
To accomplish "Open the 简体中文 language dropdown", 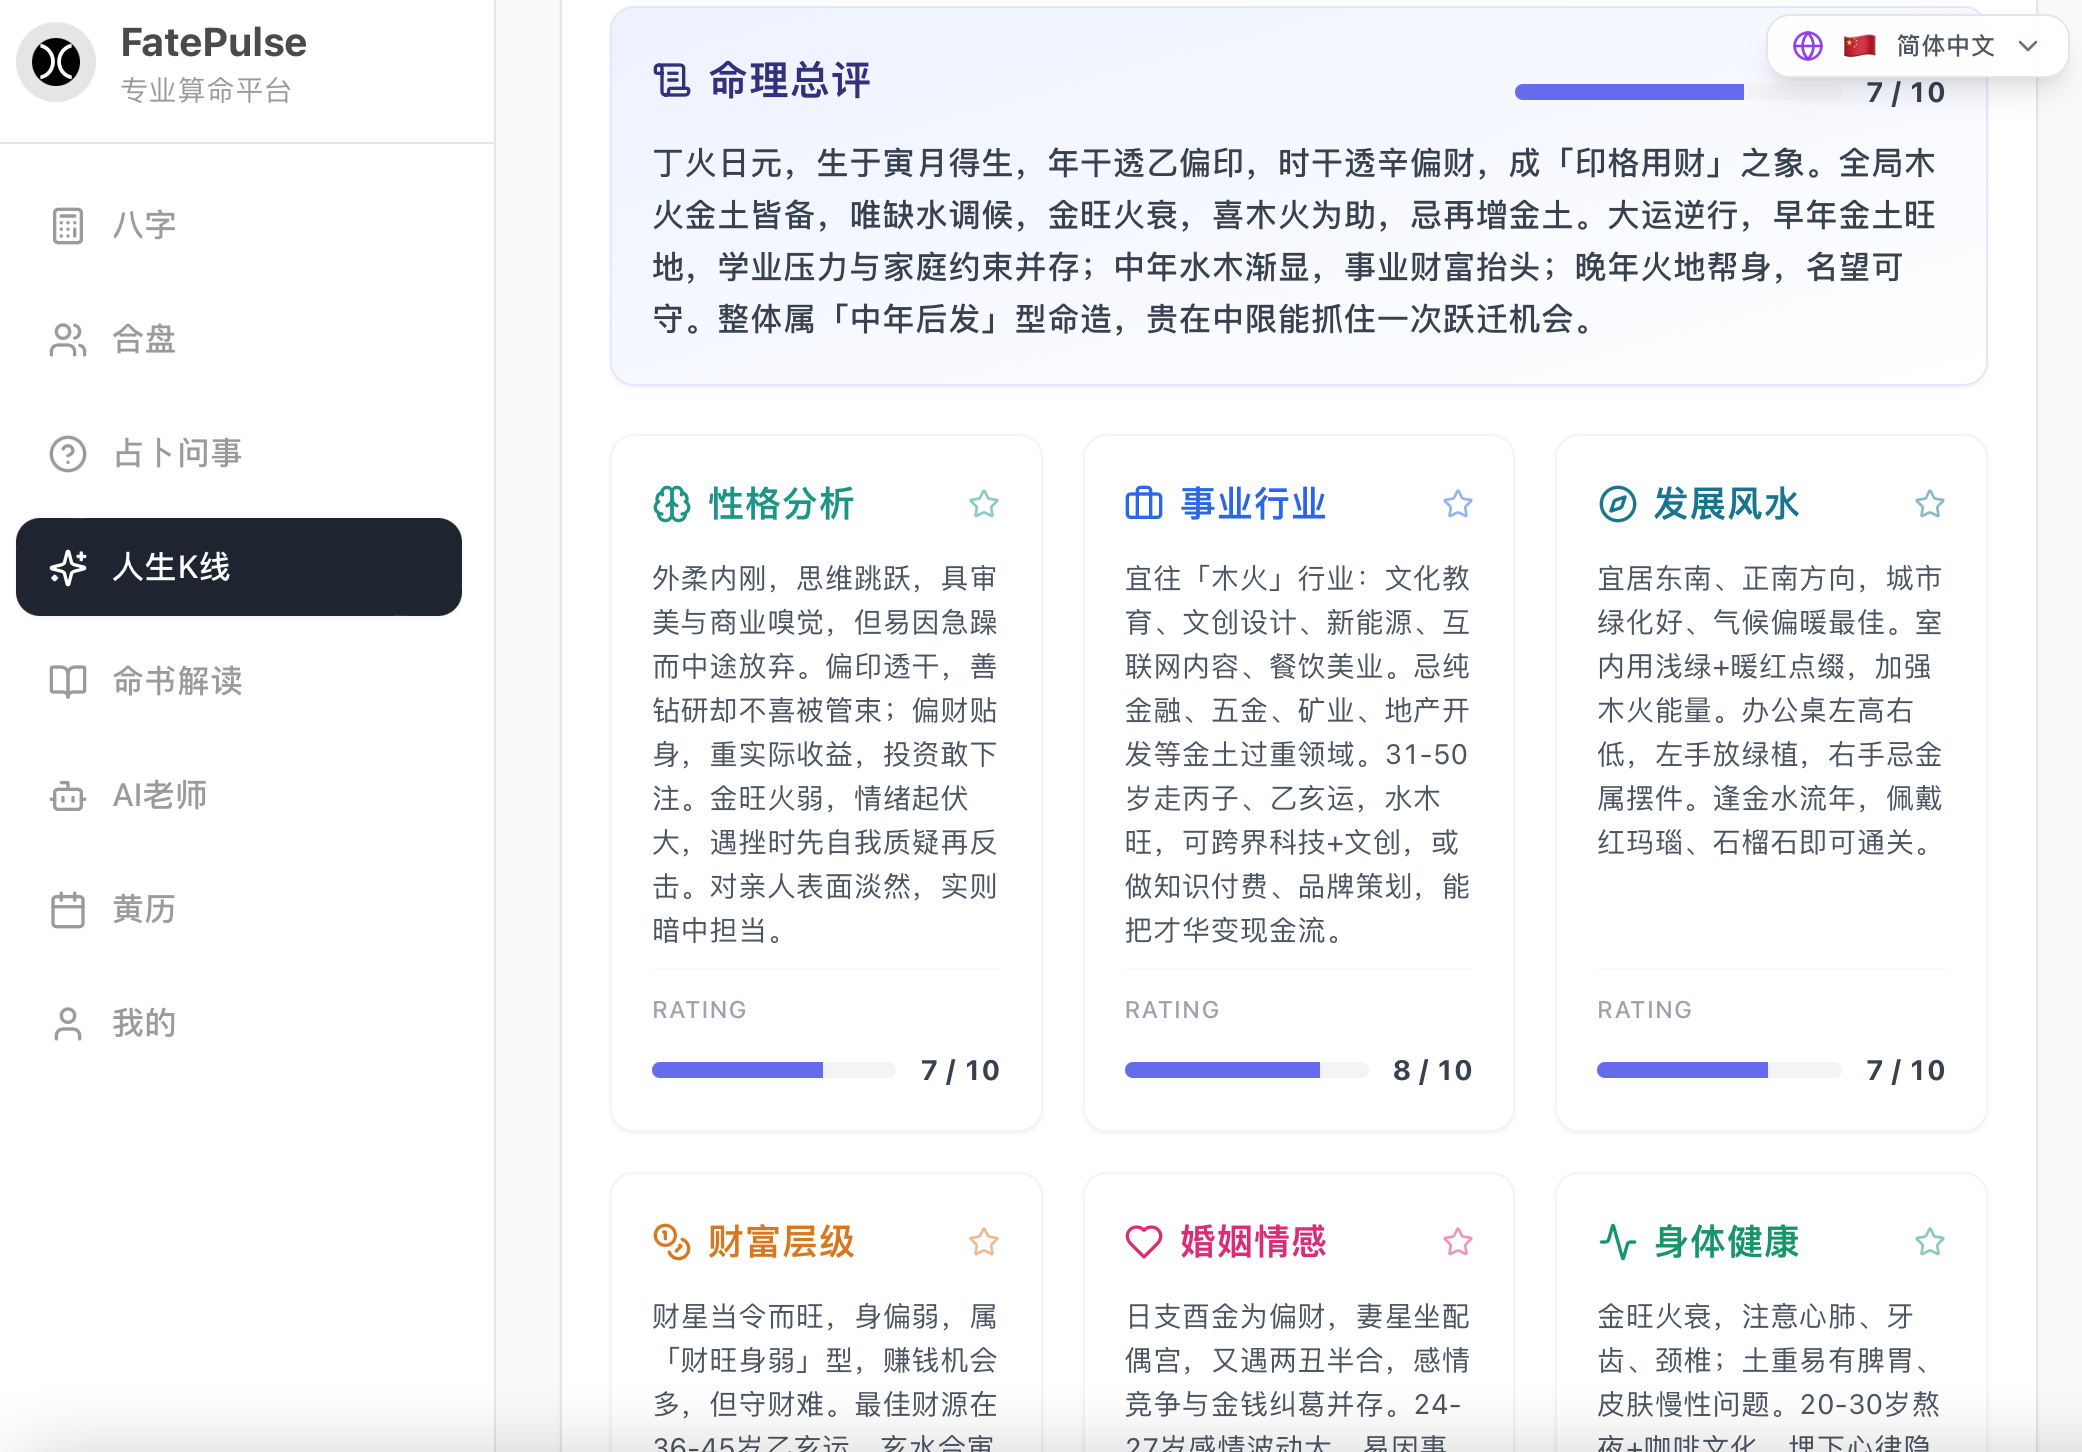I will 1944,46.
